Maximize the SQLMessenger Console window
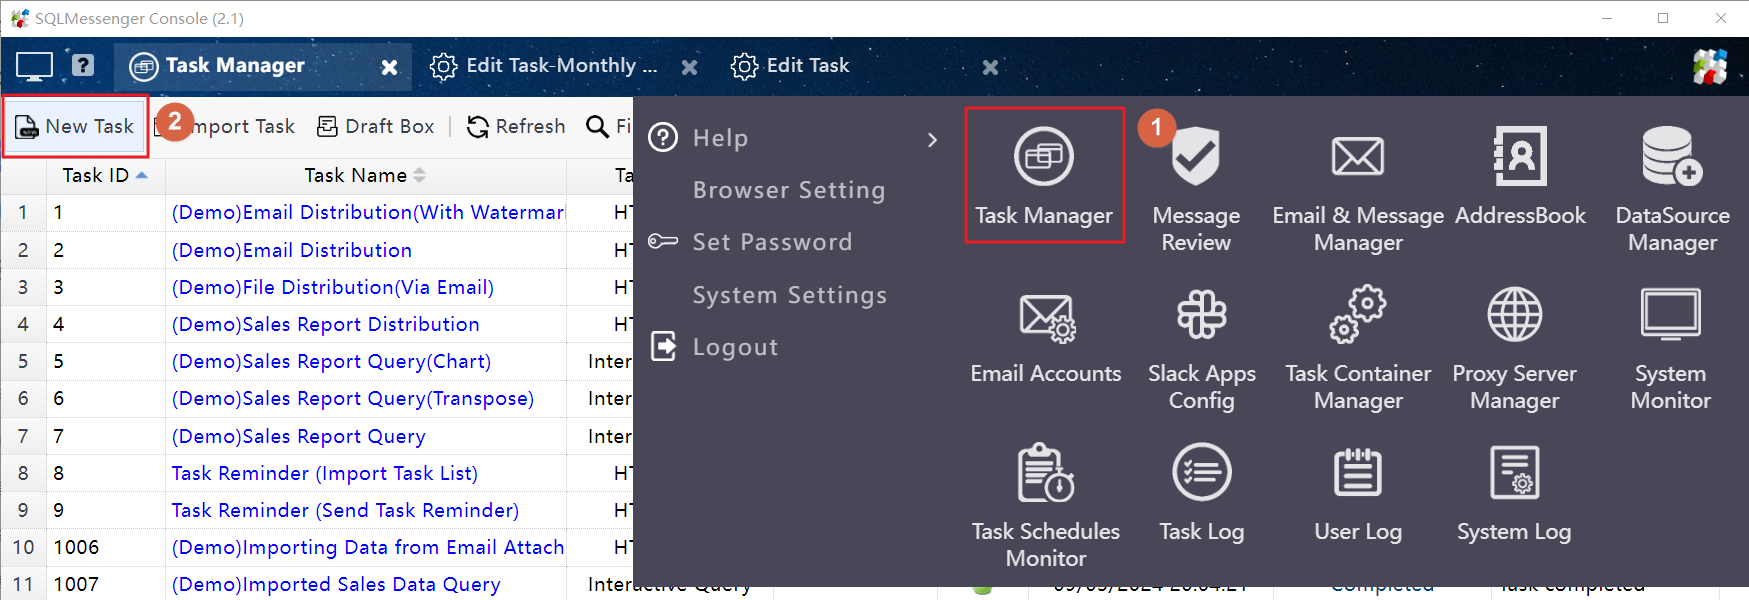This screenshot has width=1749, height=600. coord(1663,18)
